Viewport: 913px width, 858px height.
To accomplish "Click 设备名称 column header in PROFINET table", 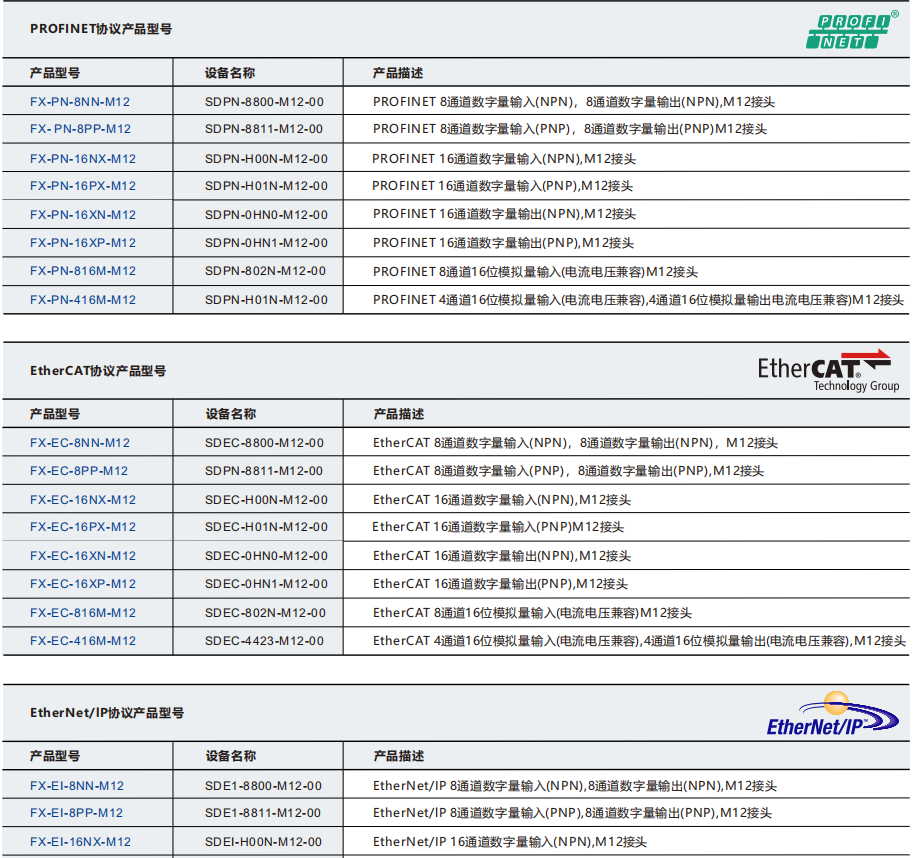I will pyautogui.click(x=230, y=73).
